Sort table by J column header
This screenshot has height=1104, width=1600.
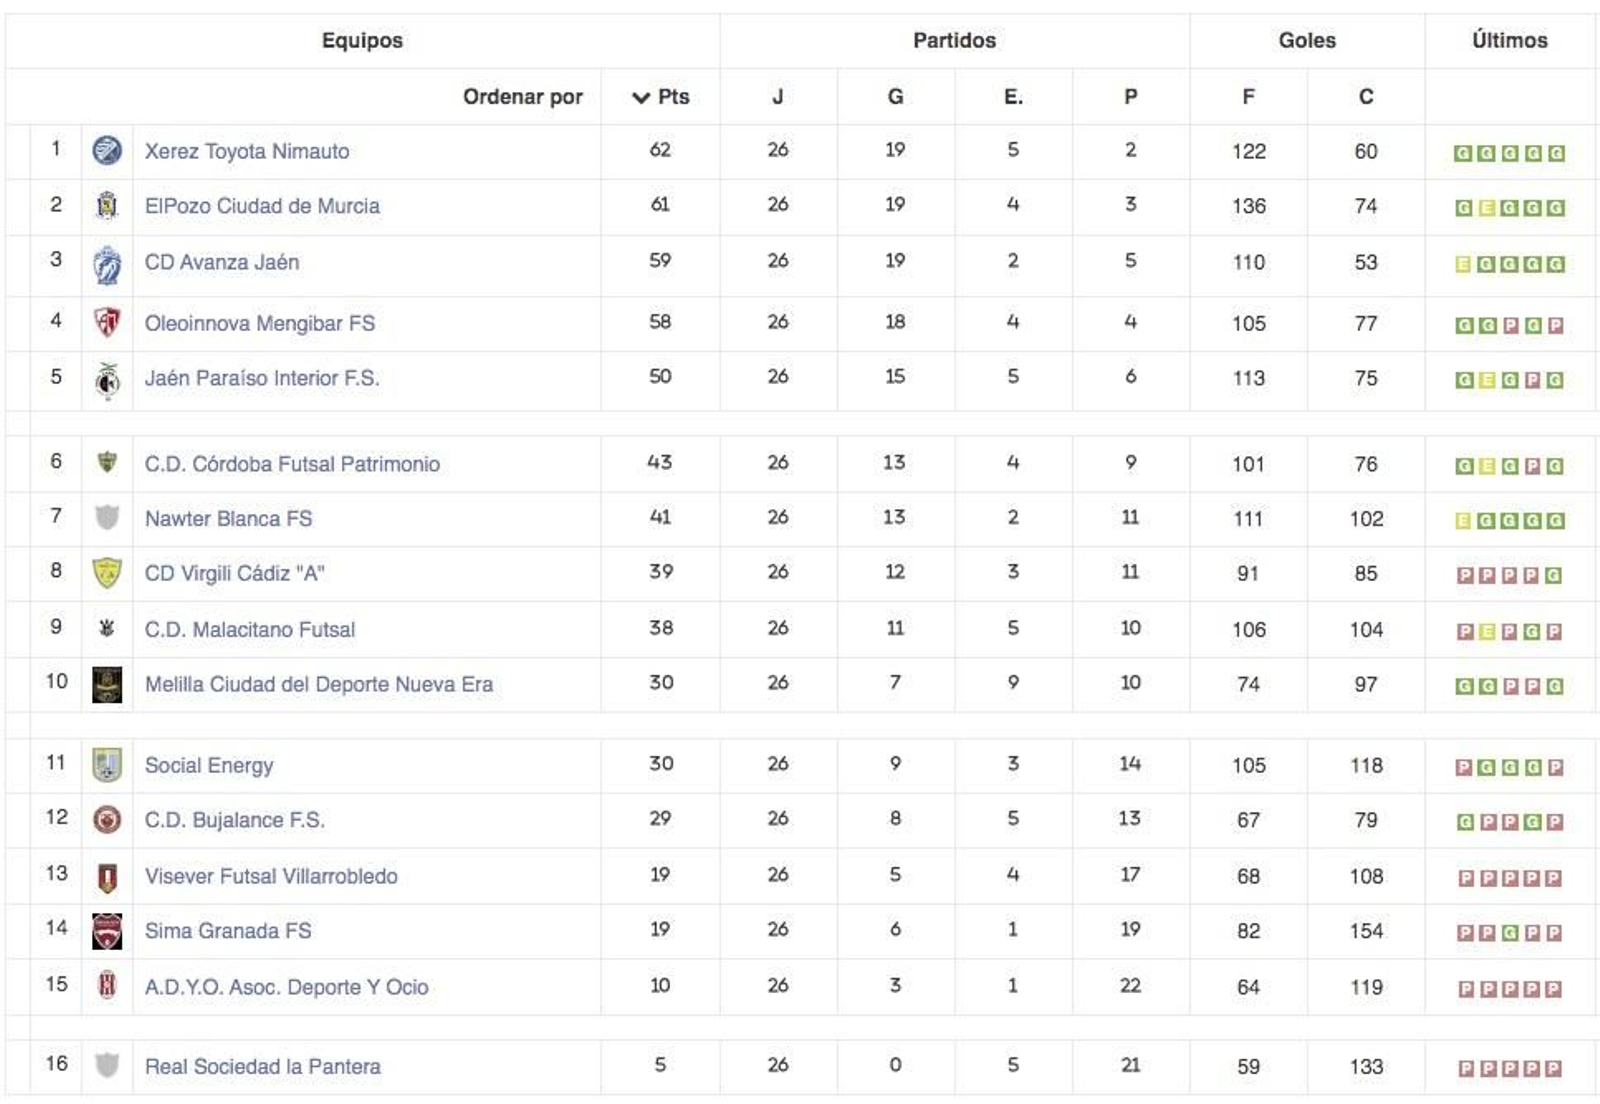click(x=777, y=97)
